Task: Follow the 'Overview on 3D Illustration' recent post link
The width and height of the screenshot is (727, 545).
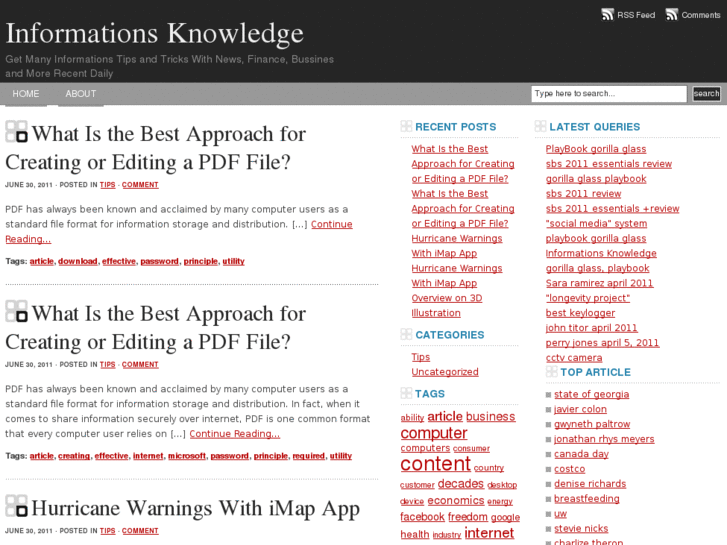Action: click(446, 306)
